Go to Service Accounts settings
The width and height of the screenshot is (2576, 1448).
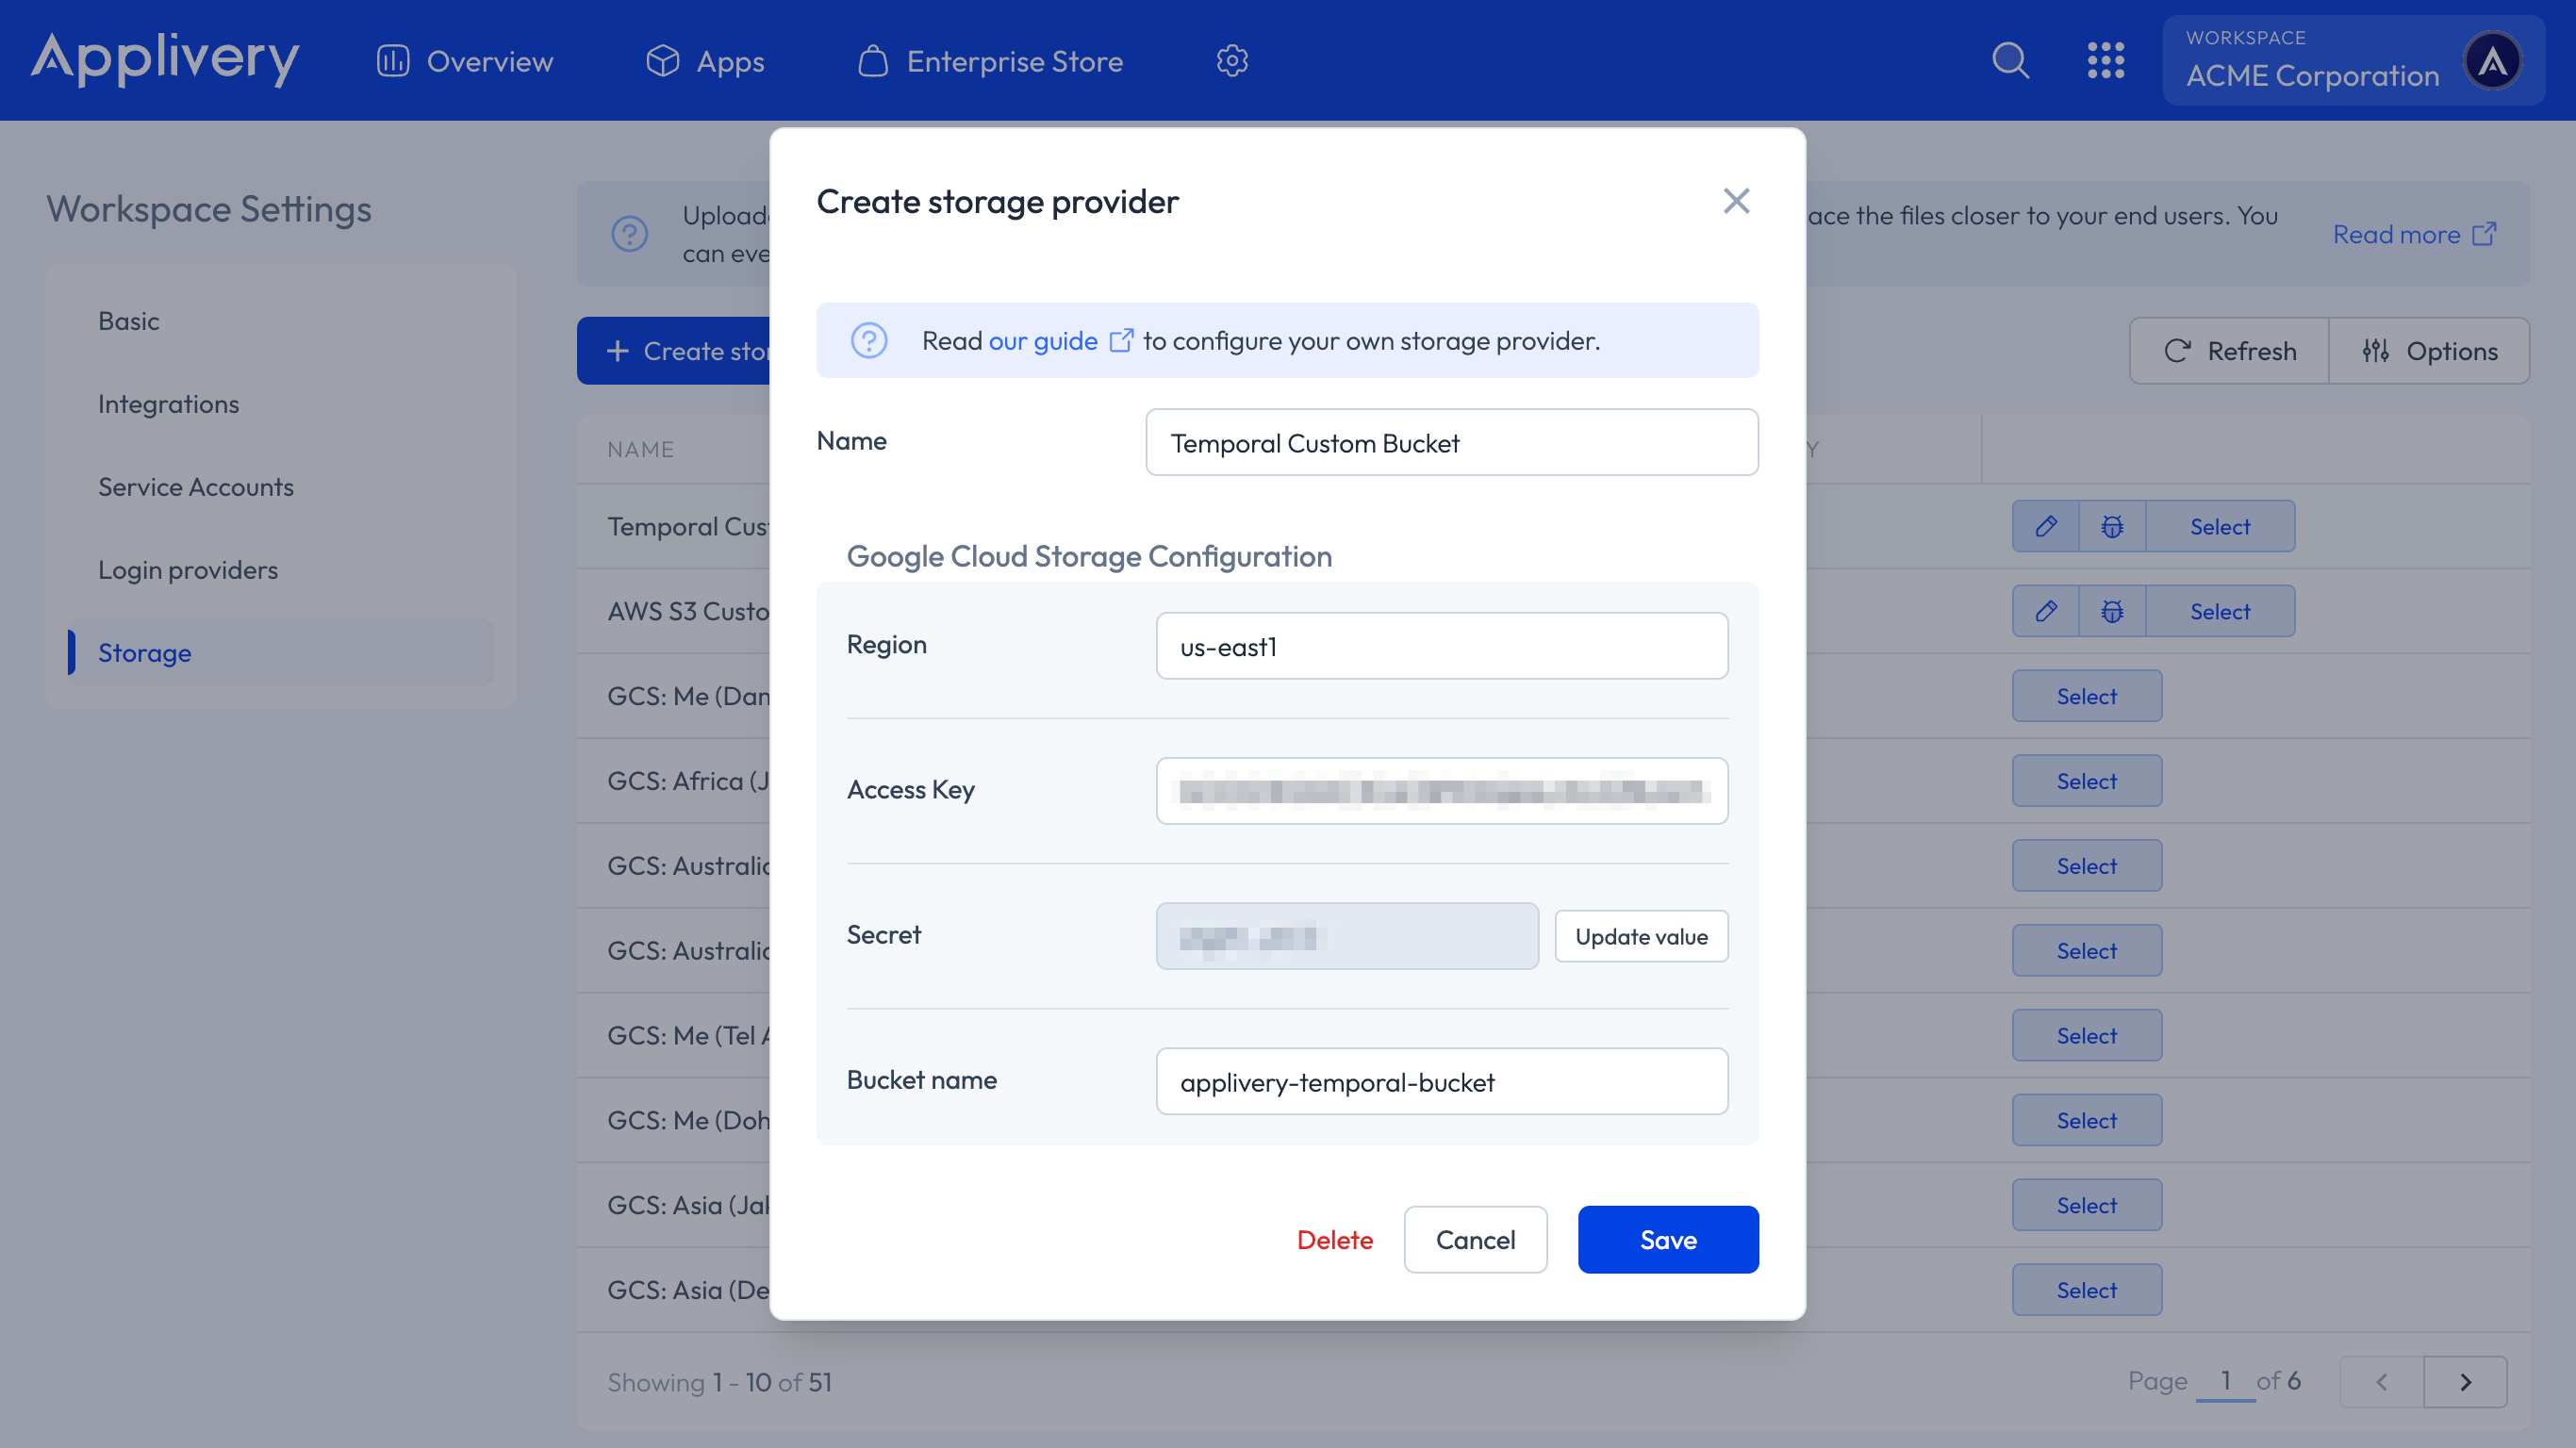195,487
